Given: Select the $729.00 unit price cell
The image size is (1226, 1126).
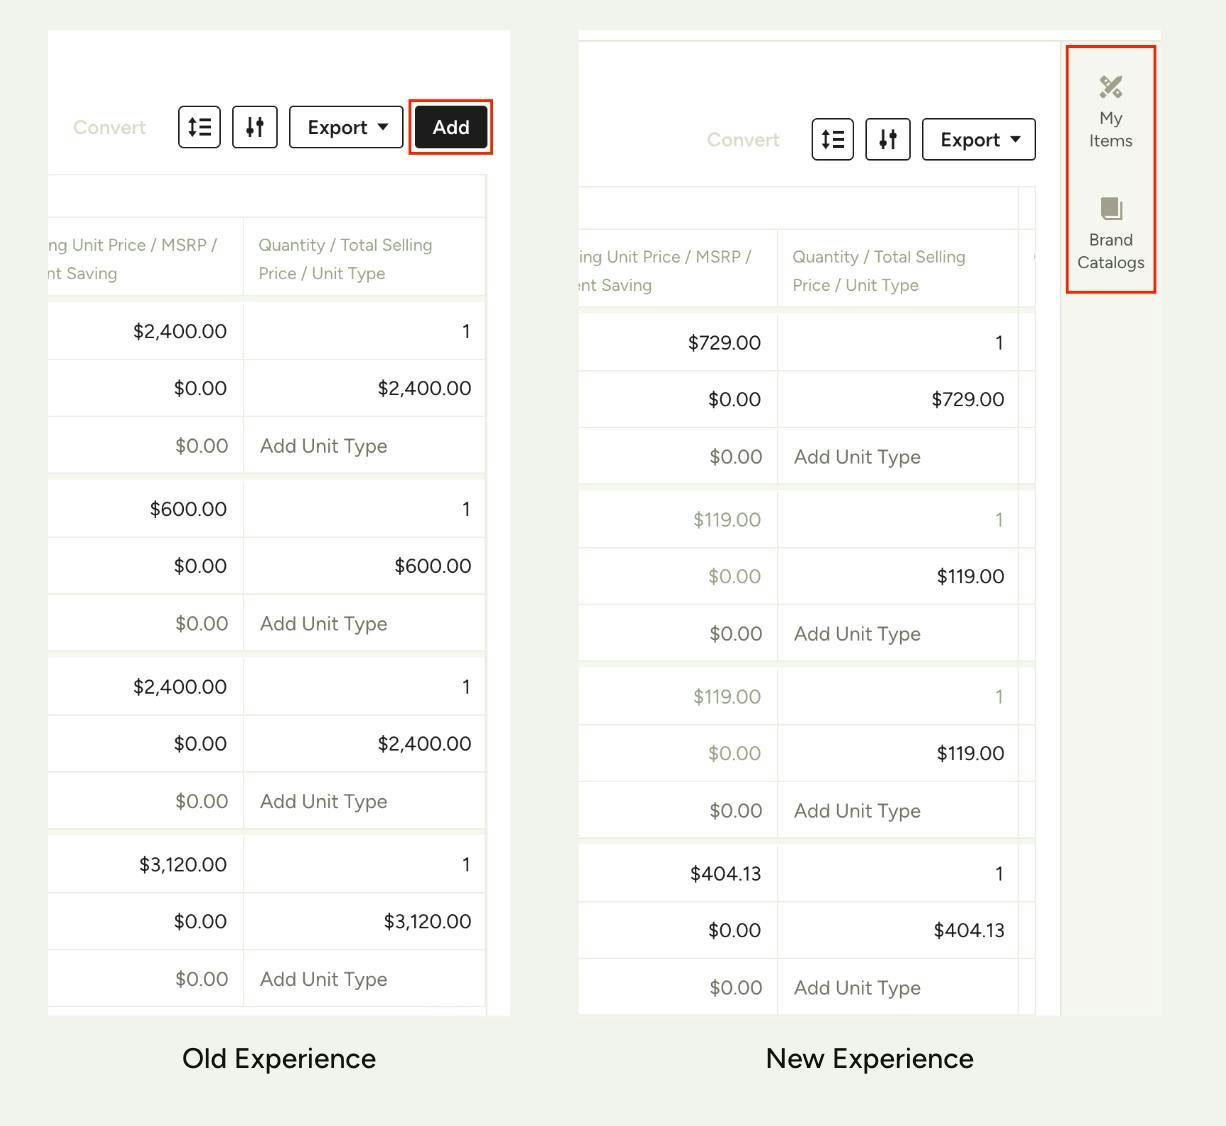Looking at the screenshot, I should [724, 343].
